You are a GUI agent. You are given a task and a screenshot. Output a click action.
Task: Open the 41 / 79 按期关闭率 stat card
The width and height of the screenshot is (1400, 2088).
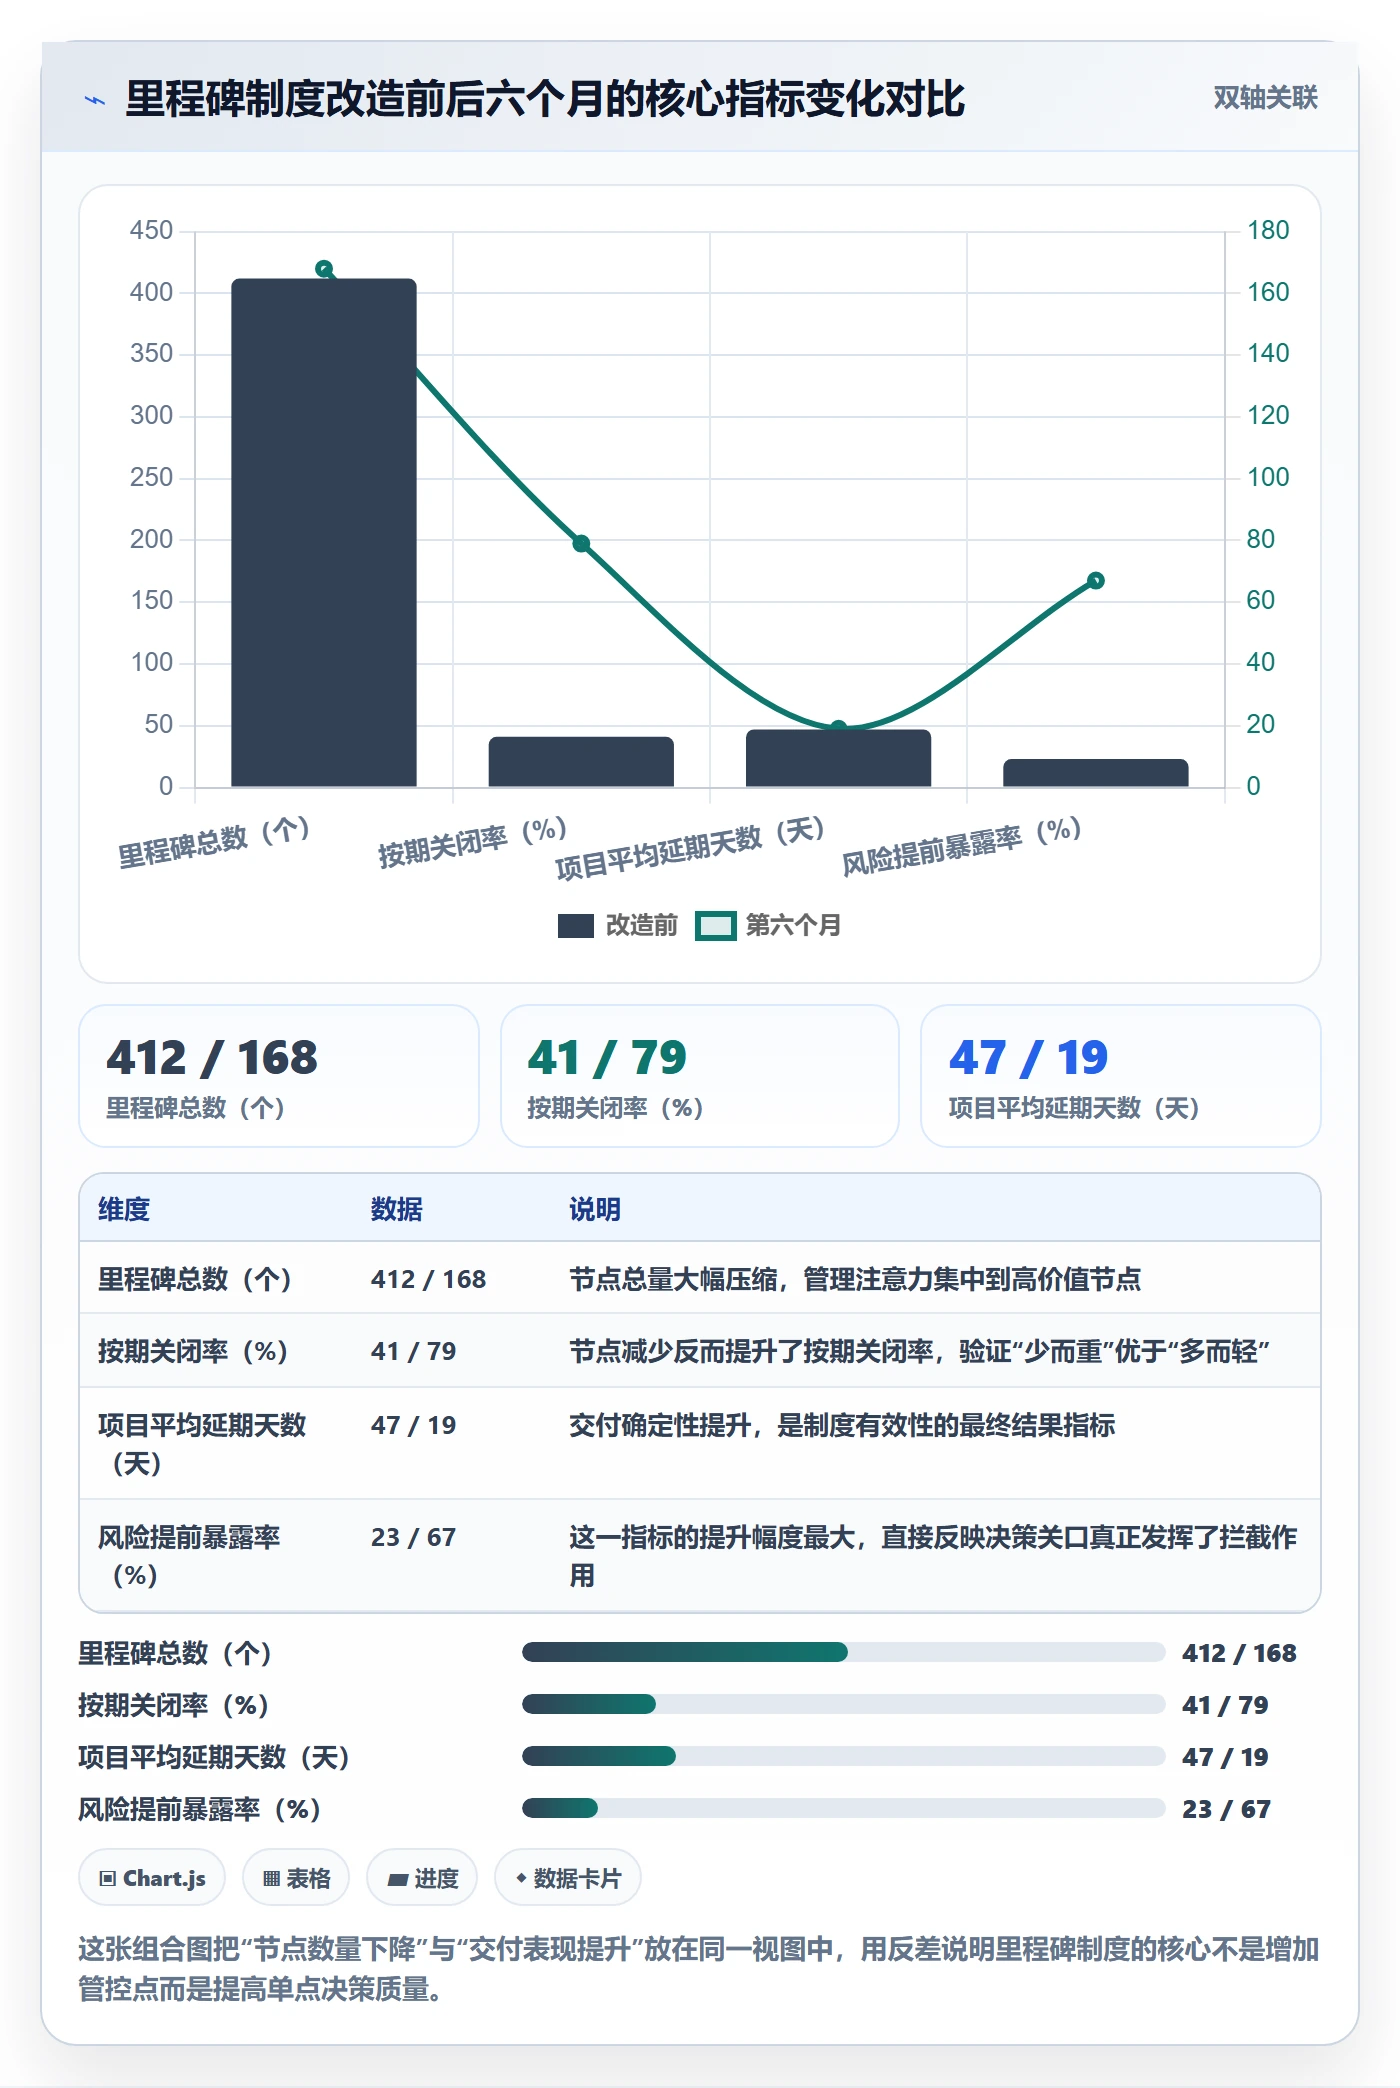700,1076
